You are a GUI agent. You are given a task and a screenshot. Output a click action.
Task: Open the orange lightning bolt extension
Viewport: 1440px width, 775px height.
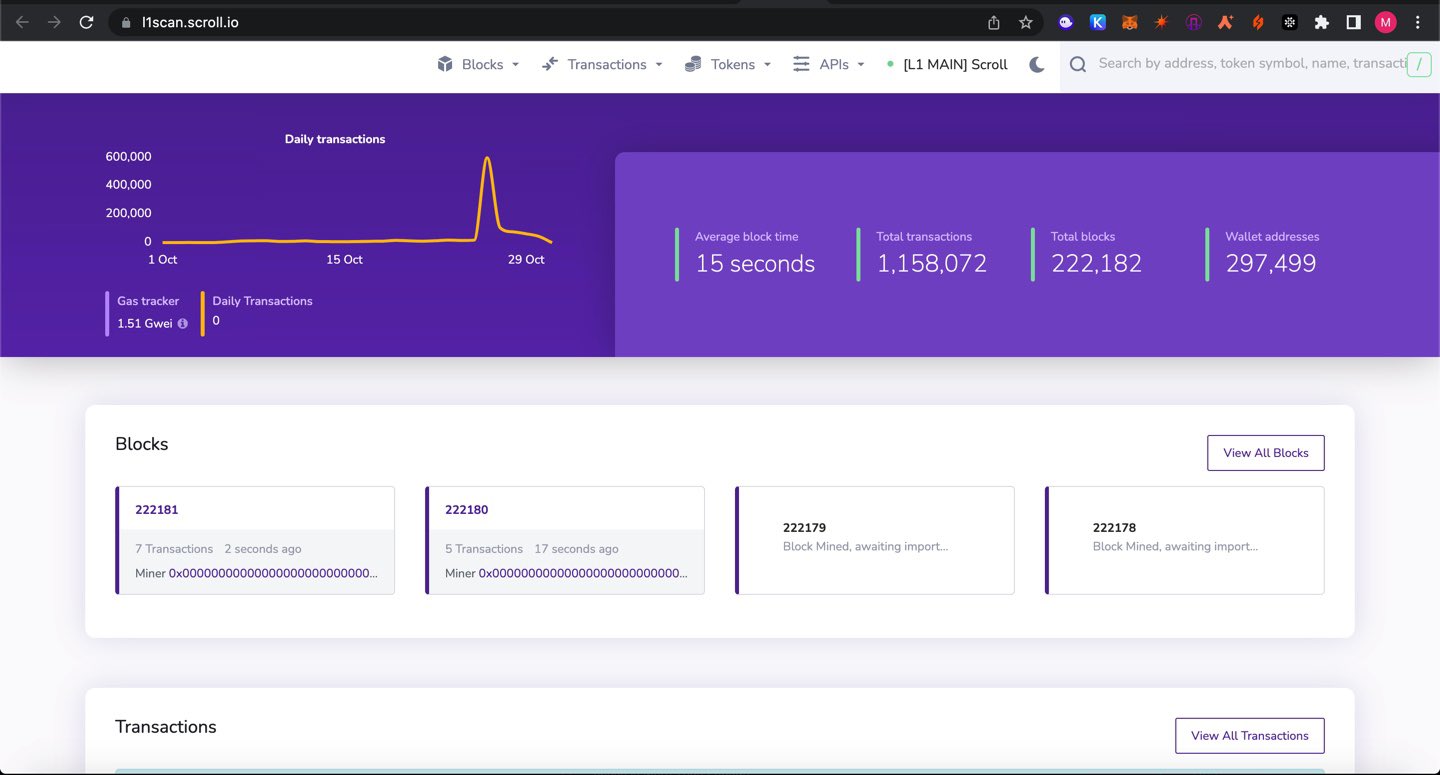coord(1258,22)
